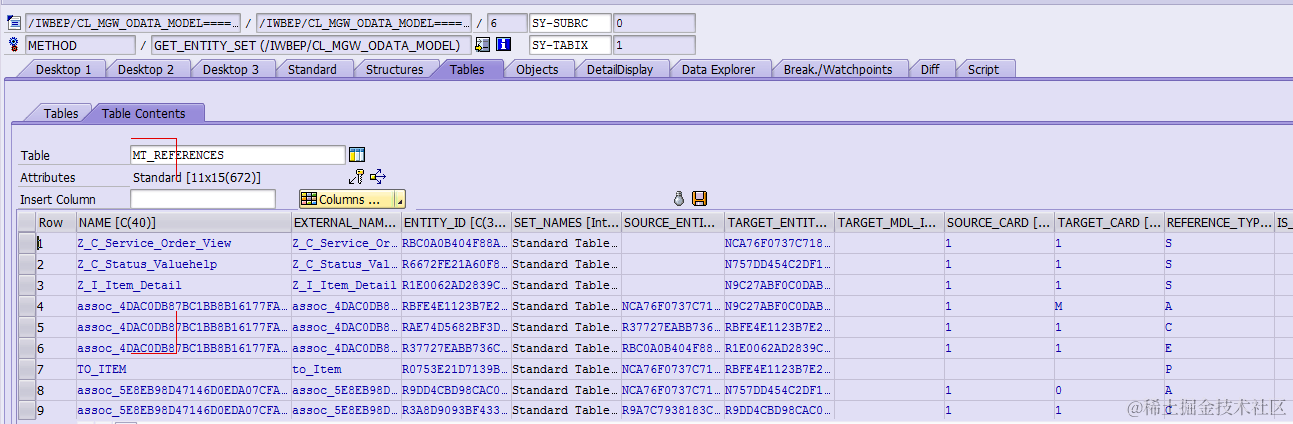
Task: Click the SET_NAMES column header
Action: [565, 222]
